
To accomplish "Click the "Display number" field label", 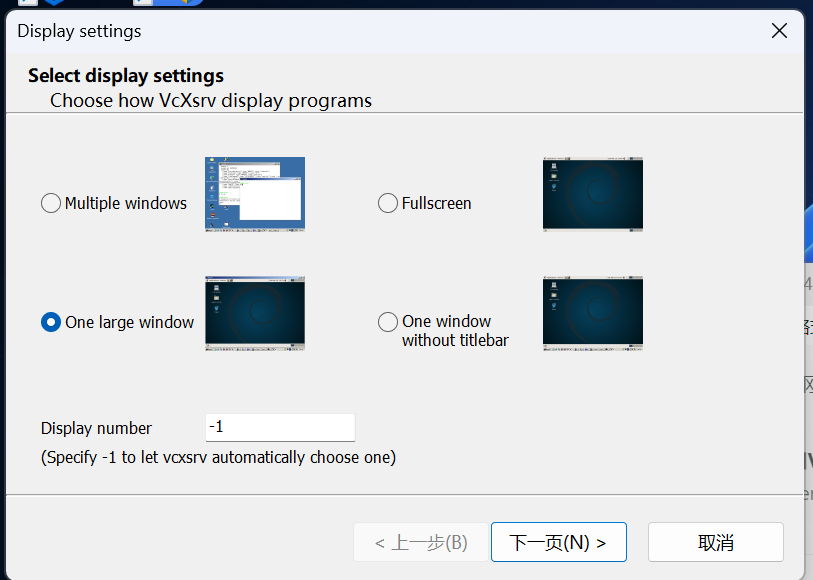I will pos(96,428).
